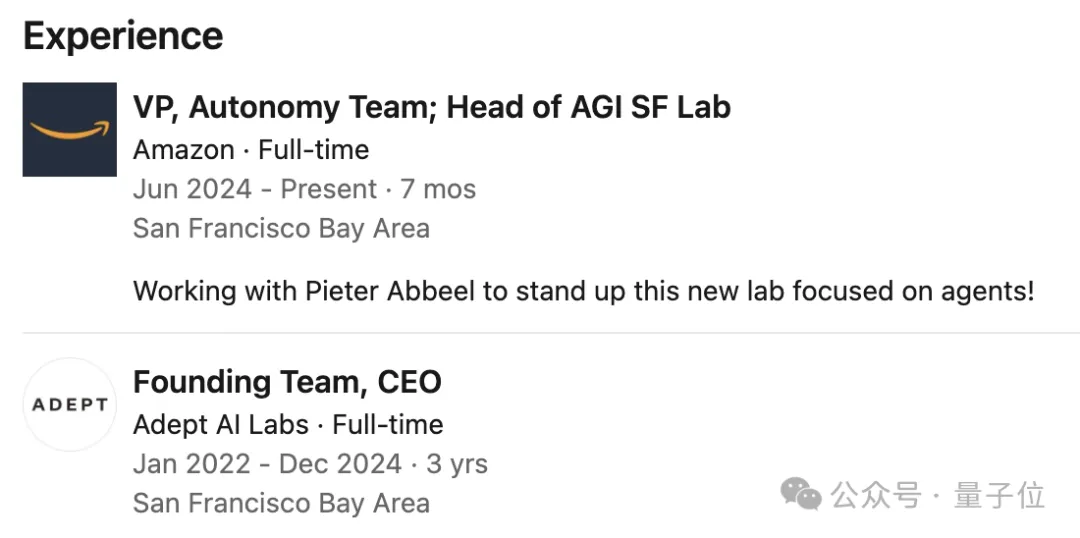Click the Amazon company name text

point(183,150)
